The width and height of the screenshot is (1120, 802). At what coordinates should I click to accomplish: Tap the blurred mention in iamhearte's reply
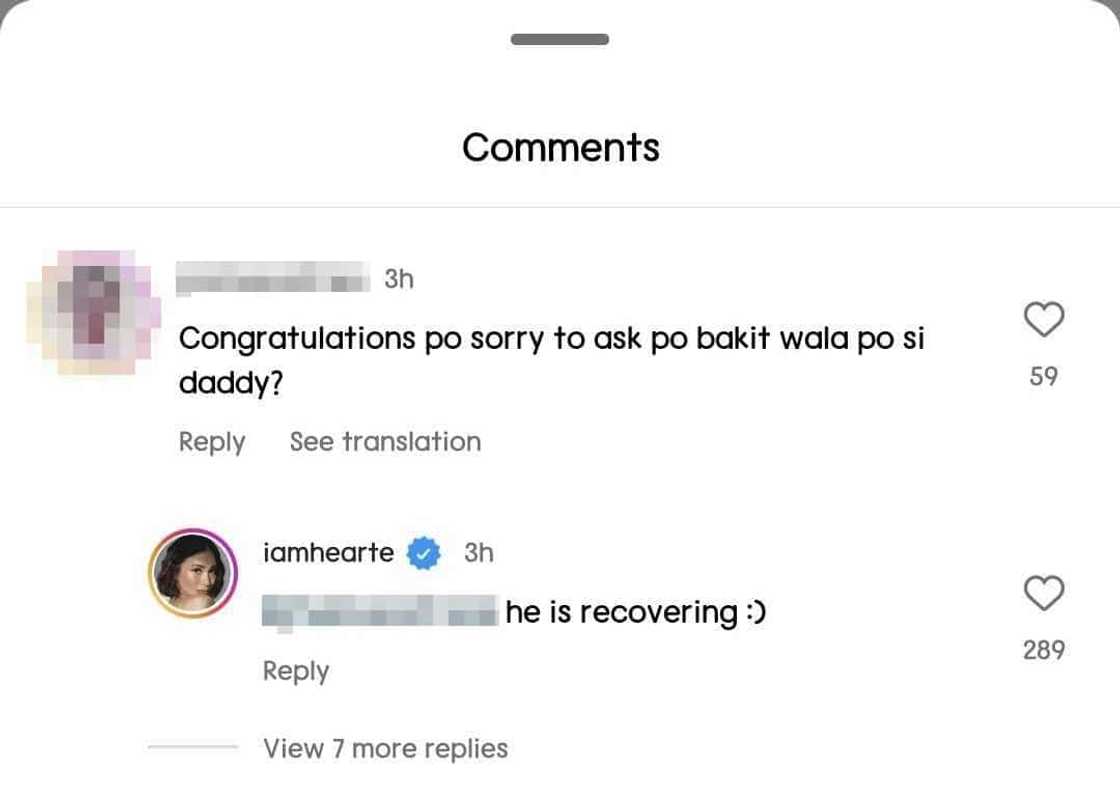coord(380,611)
